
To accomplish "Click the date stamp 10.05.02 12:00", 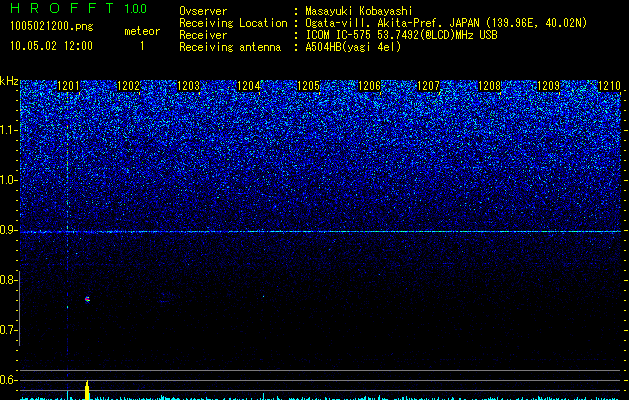I will (x=51, y=46).
